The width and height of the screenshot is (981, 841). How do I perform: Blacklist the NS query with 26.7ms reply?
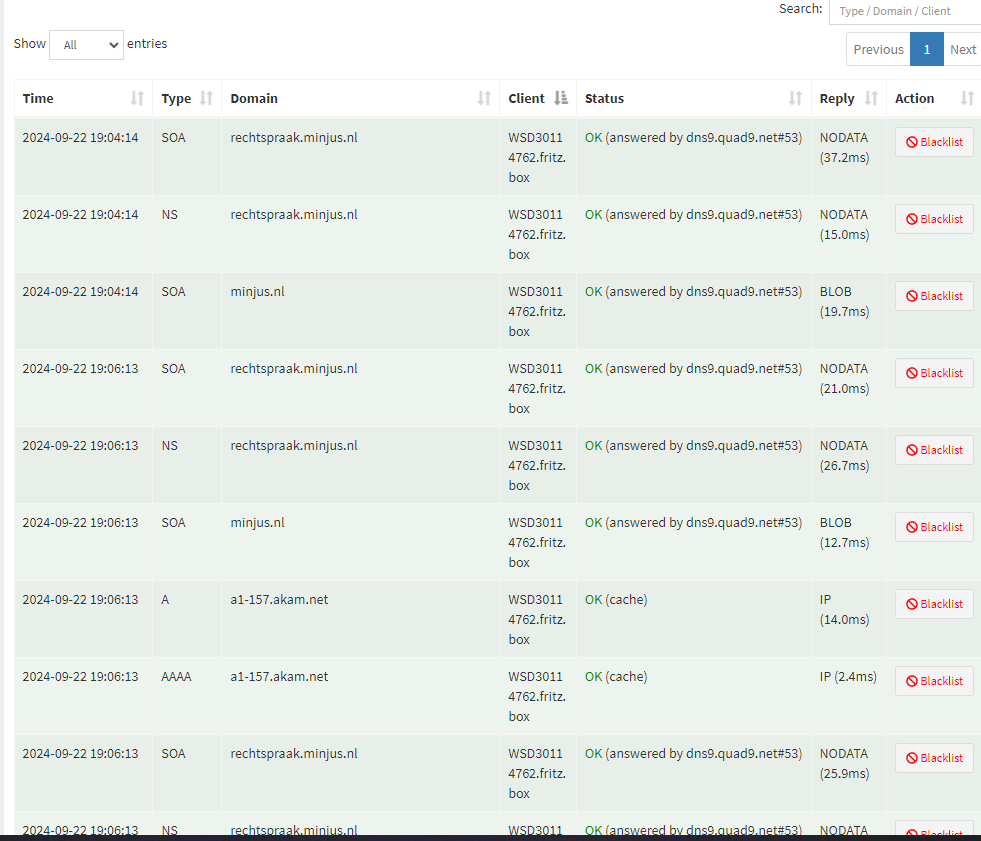[934, 450]
